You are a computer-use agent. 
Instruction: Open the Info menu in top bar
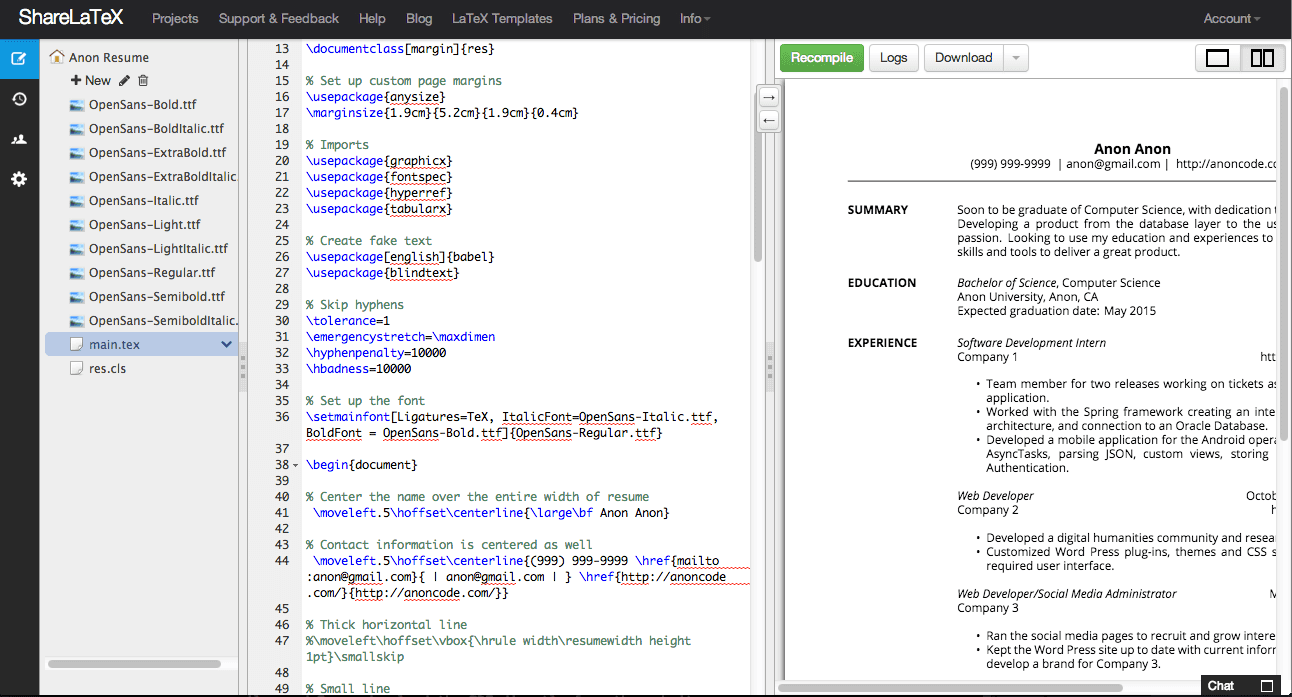695,18
